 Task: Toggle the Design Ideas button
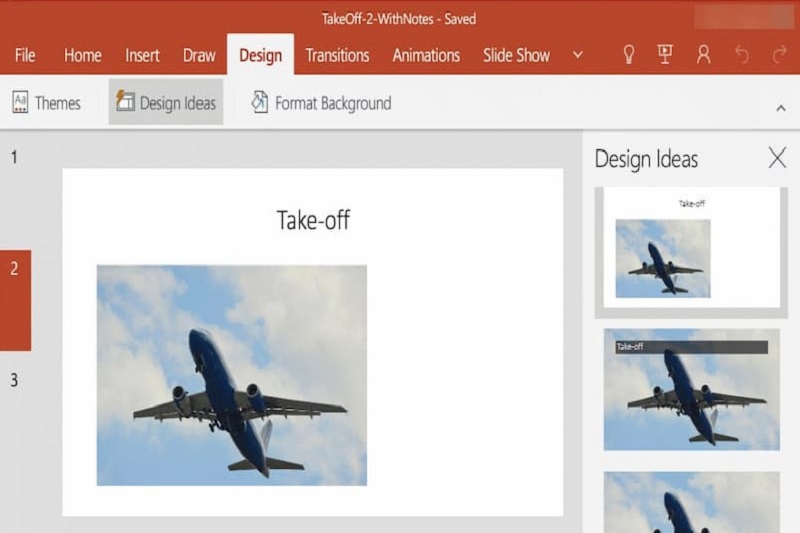166,103
